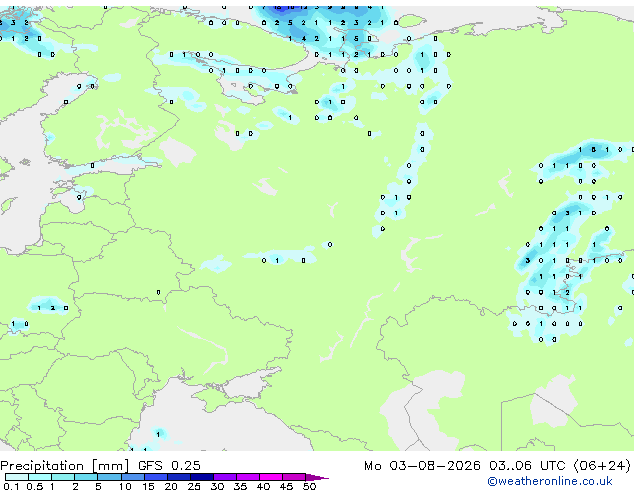
Task: Click the legend tick label '50'
Action: point(309,486)
